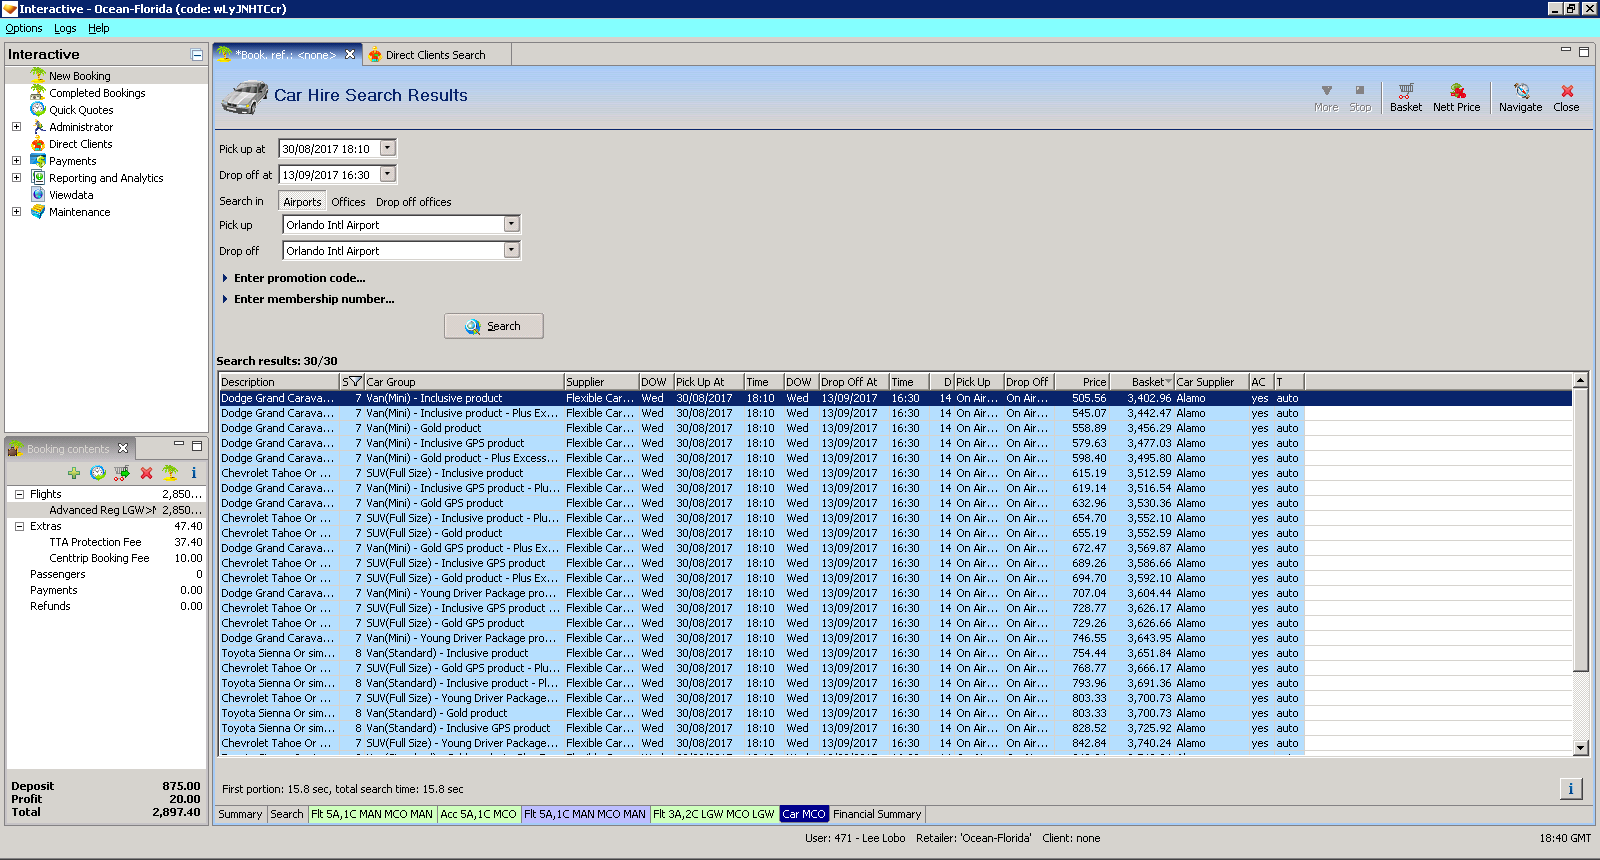Expand the Maintenance tree node
Screen dimensions: 1600x860
pyautogui.click(x=16, y=212)
